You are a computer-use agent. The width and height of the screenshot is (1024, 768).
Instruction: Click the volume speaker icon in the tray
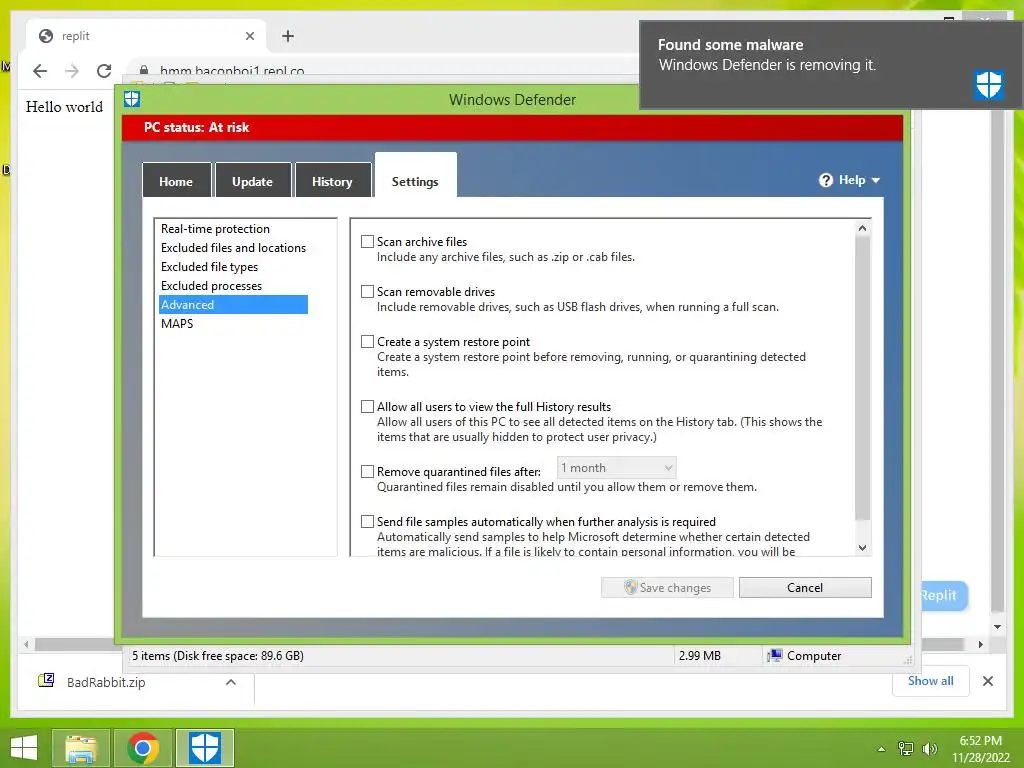click(x=930, y=749)
